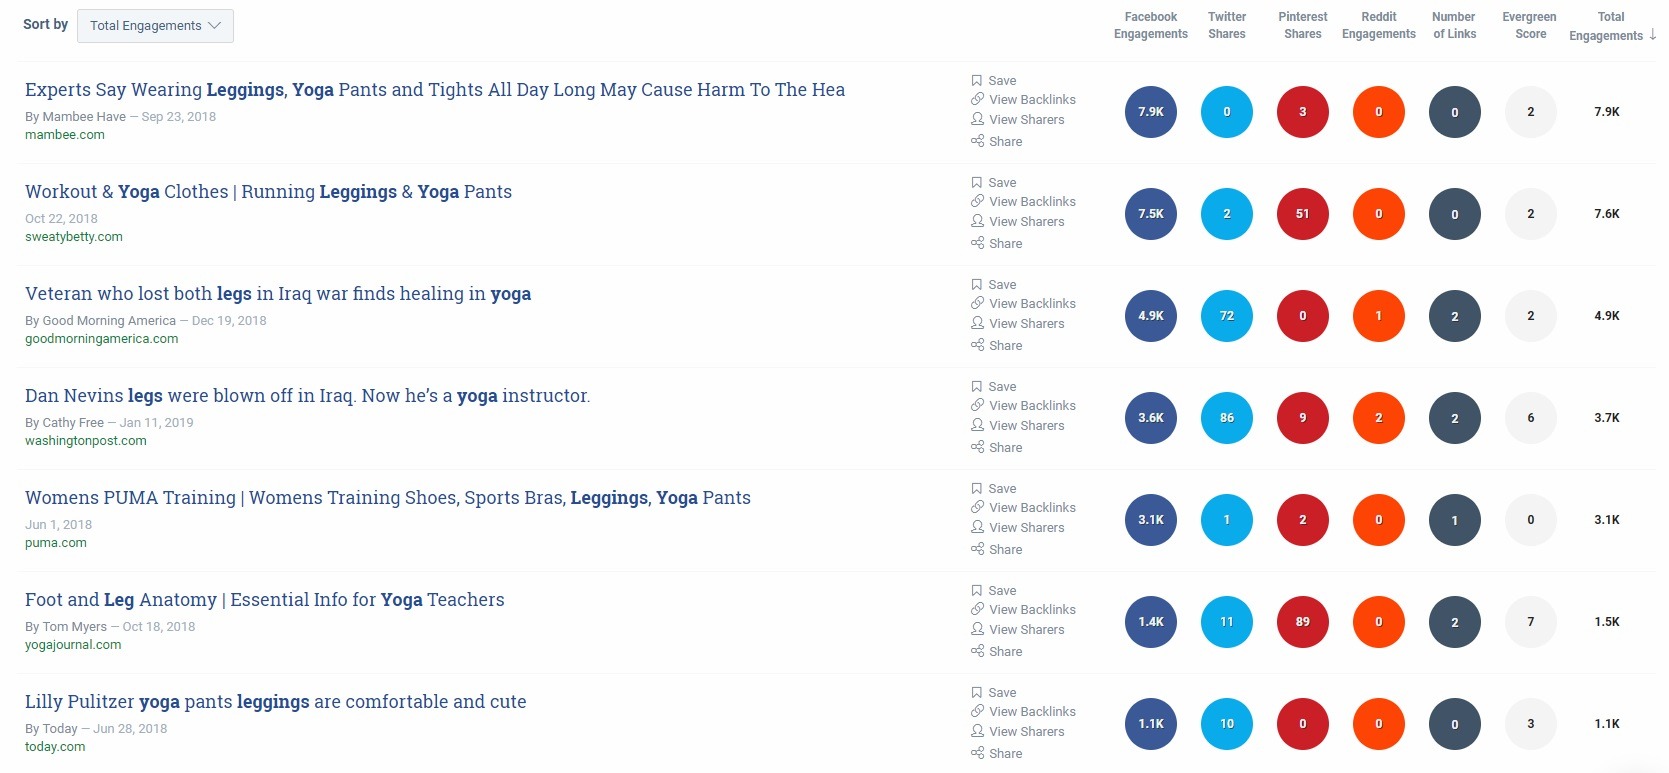Share the Foot and Leg Anatomy article
Image resolution: width=1669 pixels, height=773 pixels.
996,652
